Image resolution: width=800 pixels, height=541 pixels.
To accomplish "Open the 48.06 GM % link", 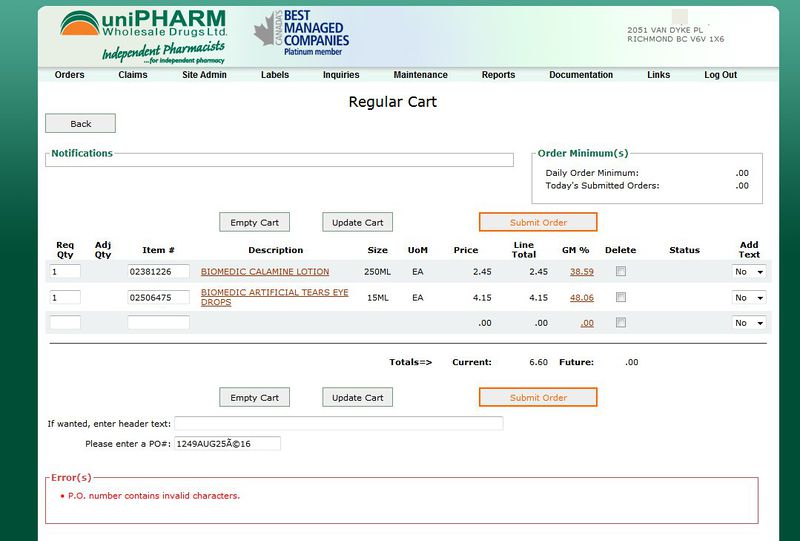I will 582,298.
